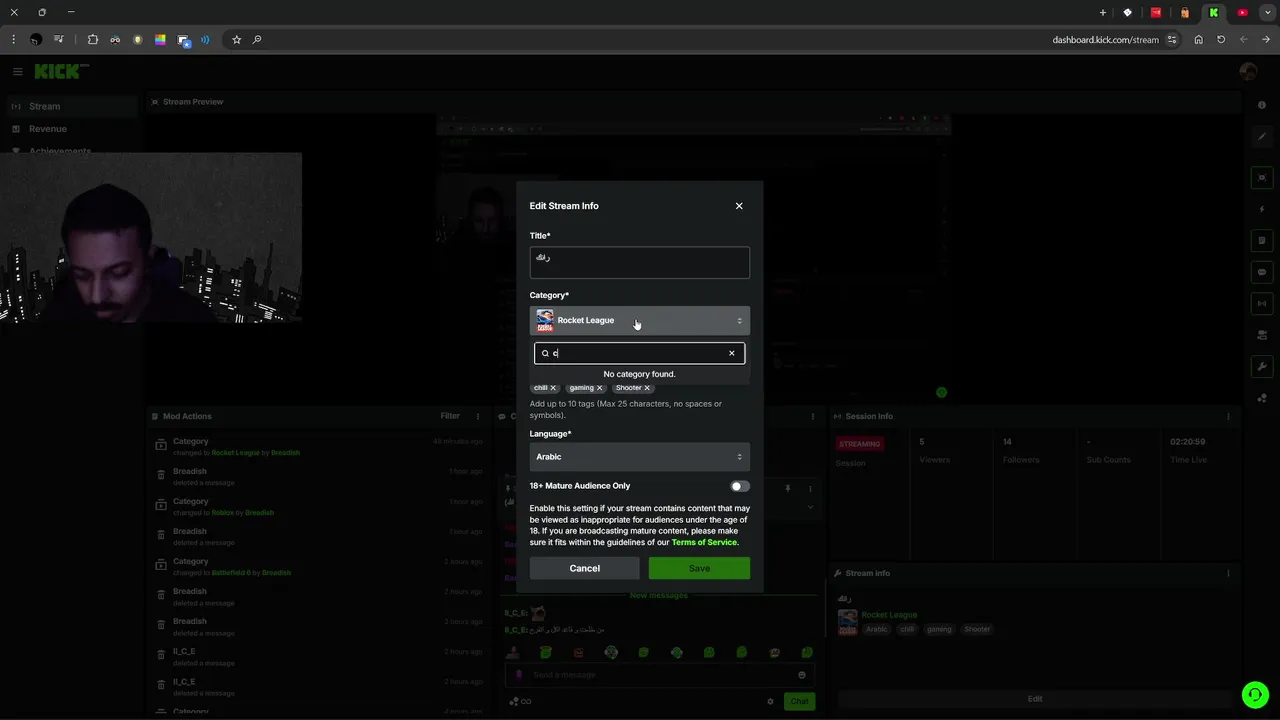Open chat settings gear icon
Viewport: 1280px width, 720px height.
(770, 701)
